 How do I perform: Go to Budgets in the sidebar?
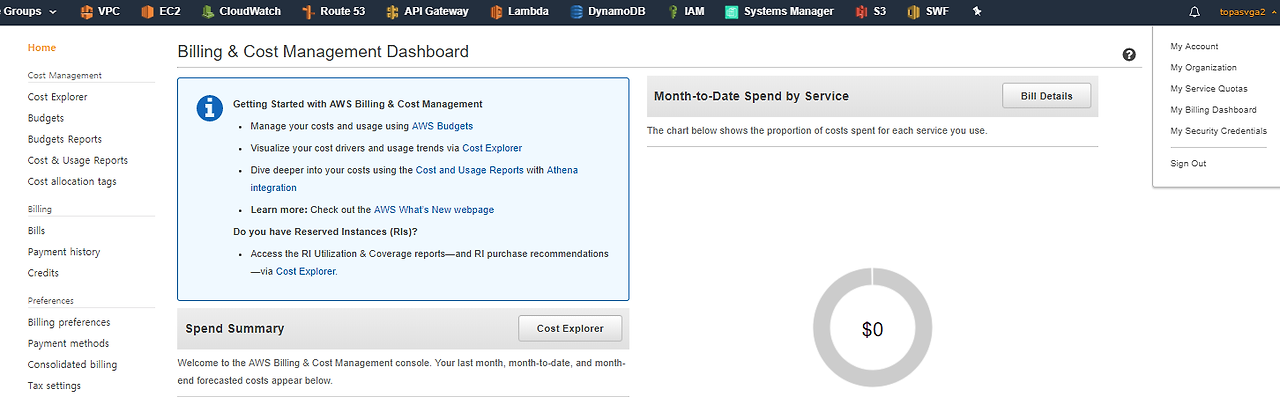coord(46,118)
